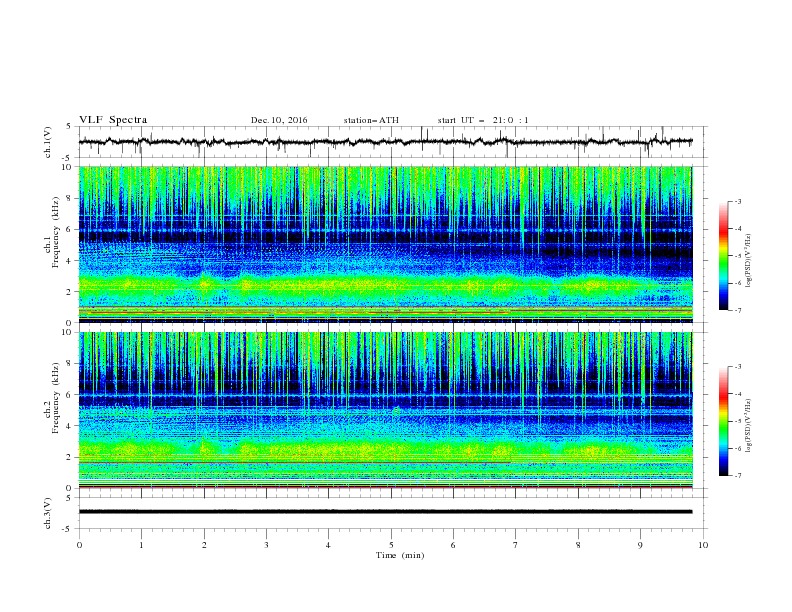Click the "5" minute tick on the time axis
Viewport: 792px width, 612px height.
(x=391, y=545)
